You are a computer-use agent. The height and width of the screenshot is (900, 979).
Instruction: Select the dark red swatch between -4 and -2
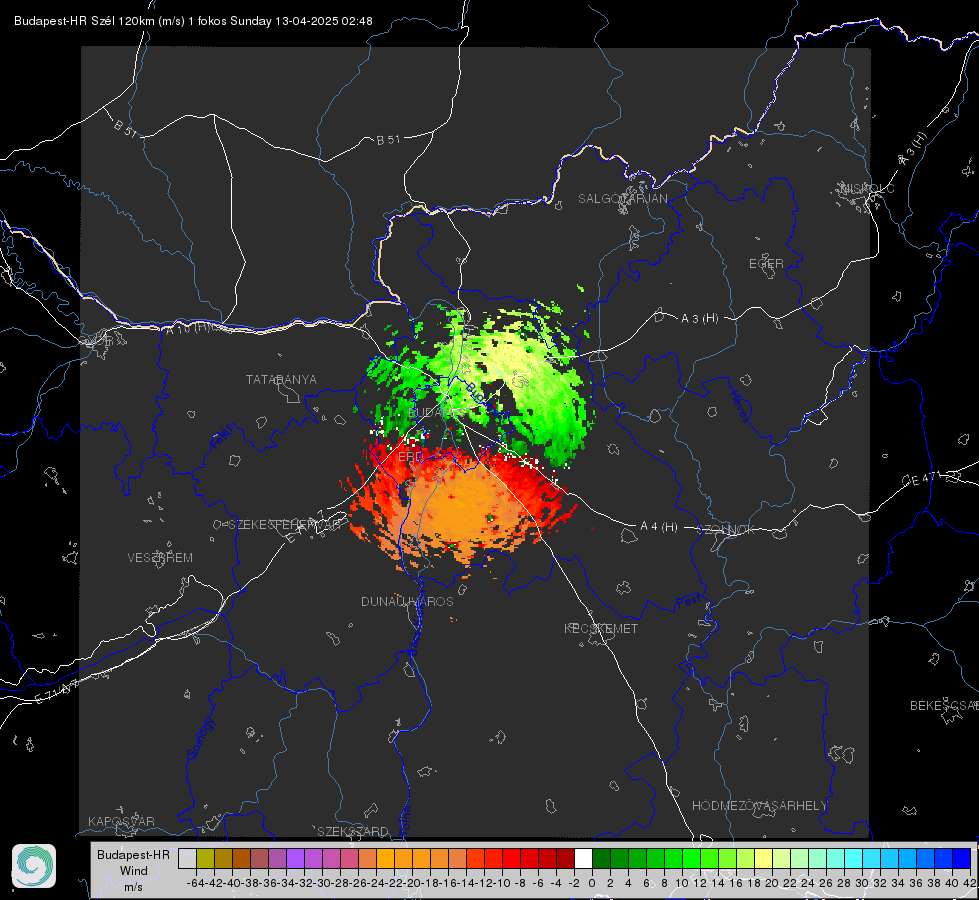point(566,858)
